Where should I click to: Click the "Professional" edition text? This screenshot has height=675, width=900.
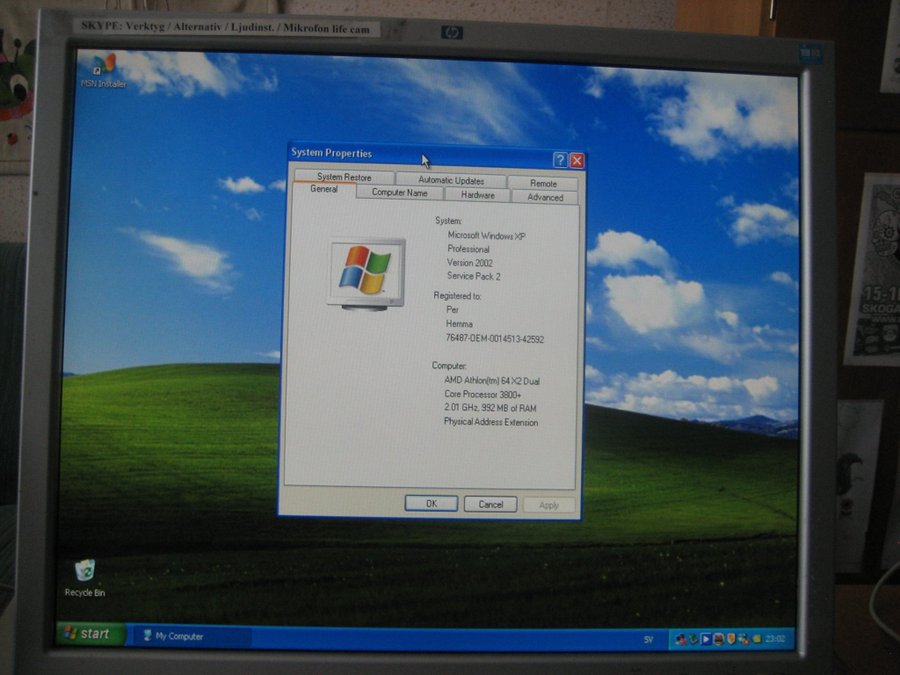(468, 249)
